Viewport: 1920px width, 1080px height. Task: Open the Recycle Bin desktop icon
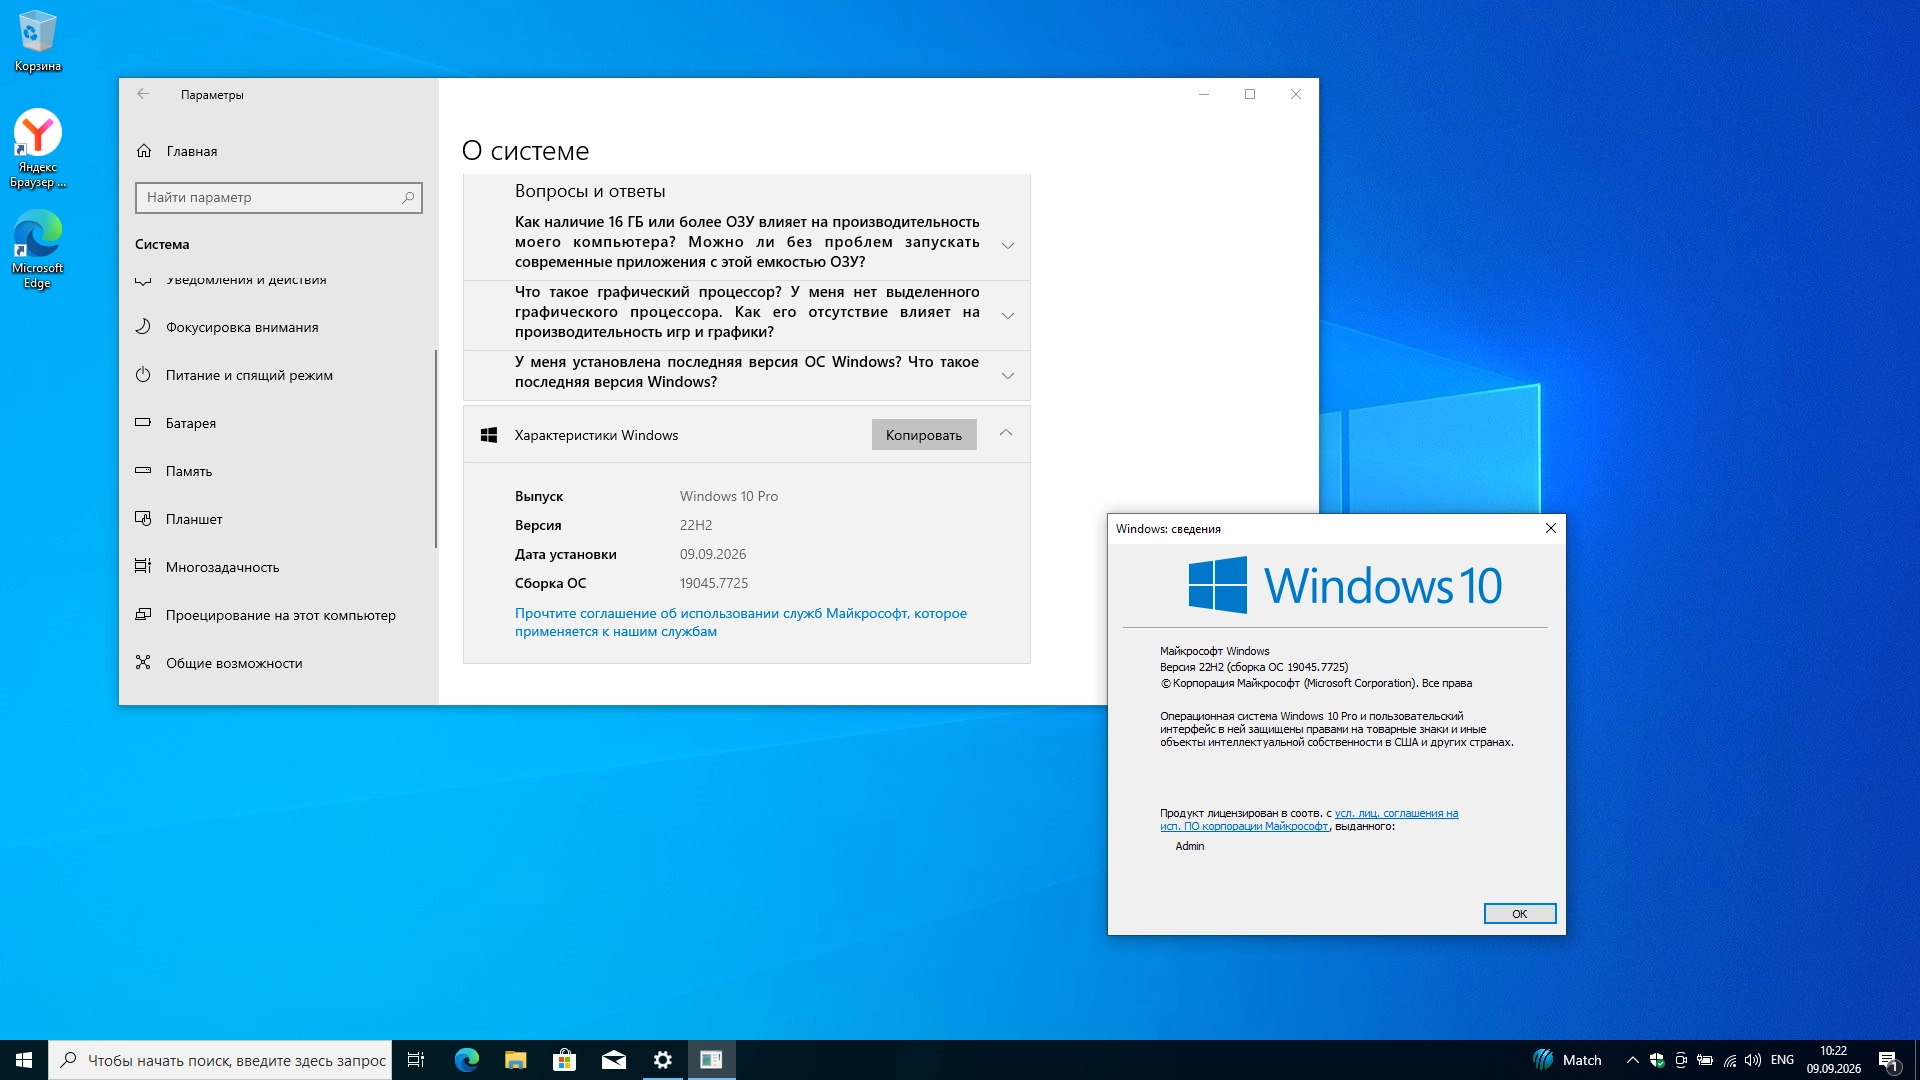pos(38,41)
